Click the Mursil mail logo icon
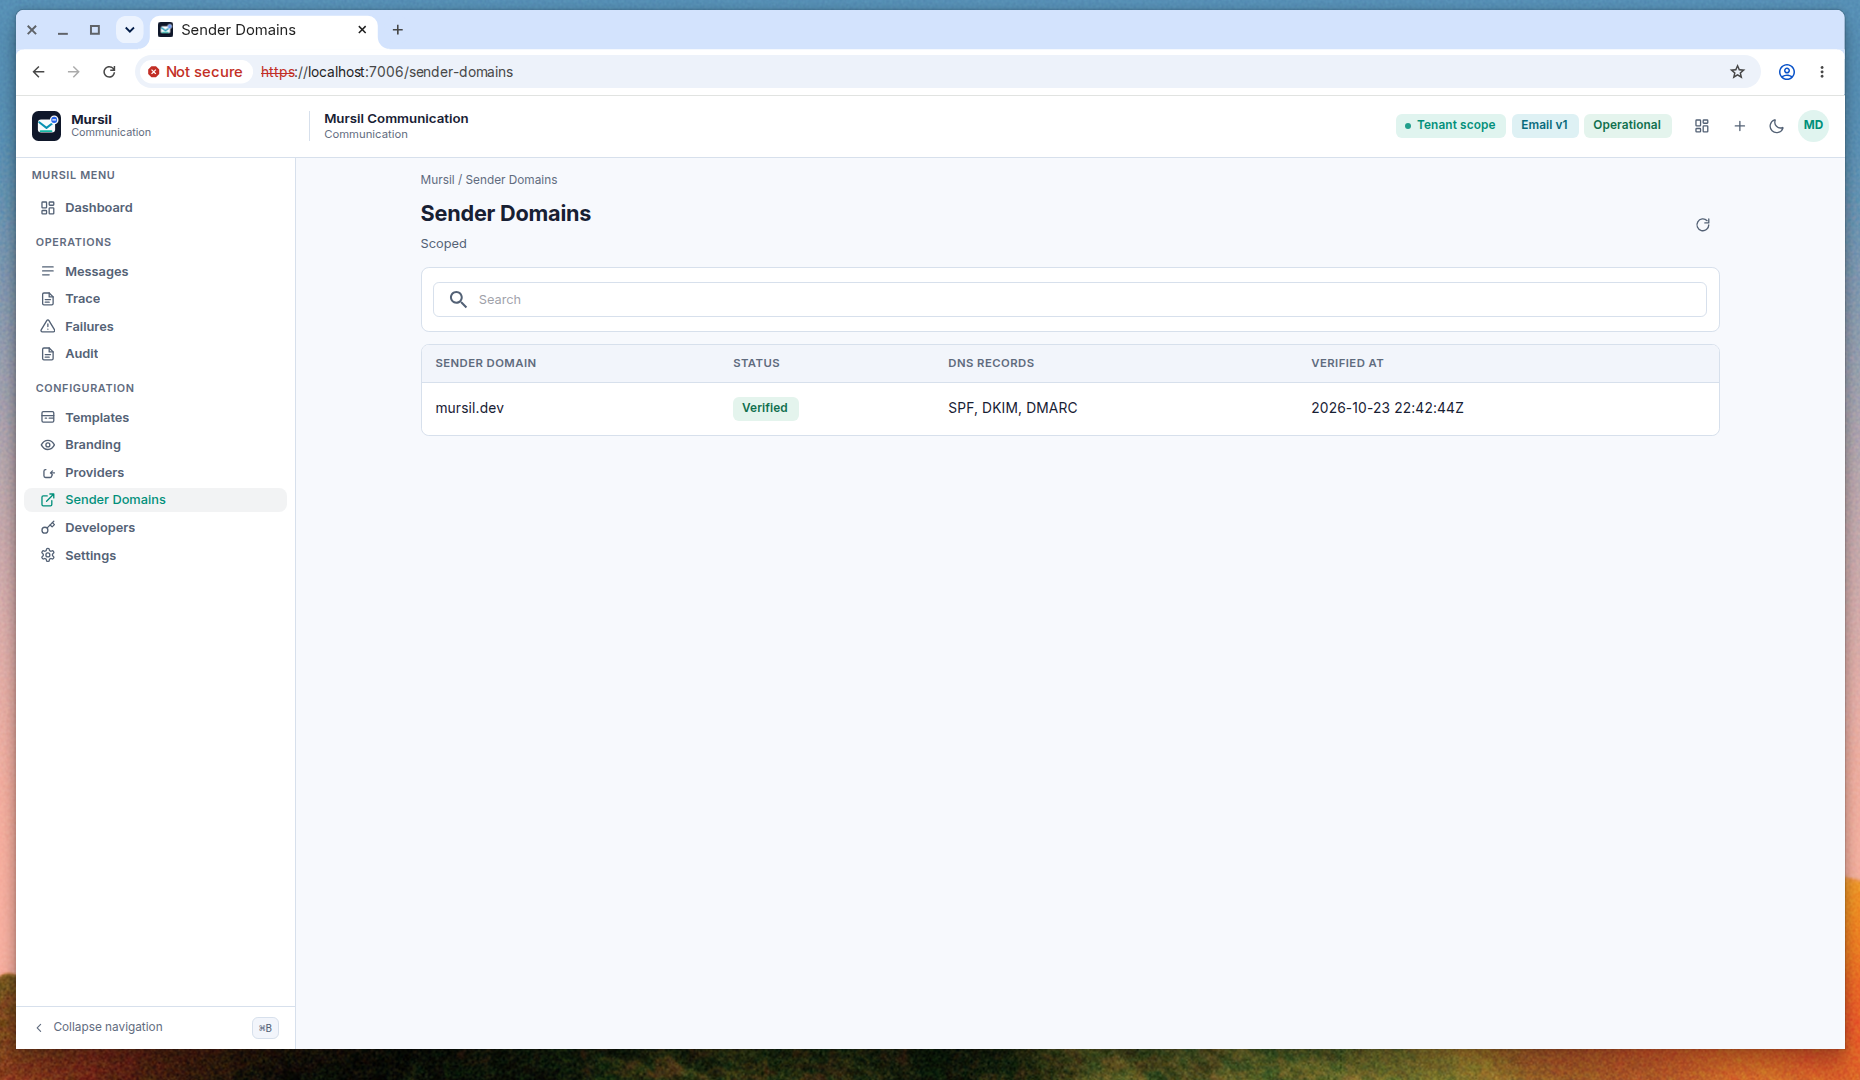Image resolution: width=1860 pixels, height=1080 pixels. (46, 126)
